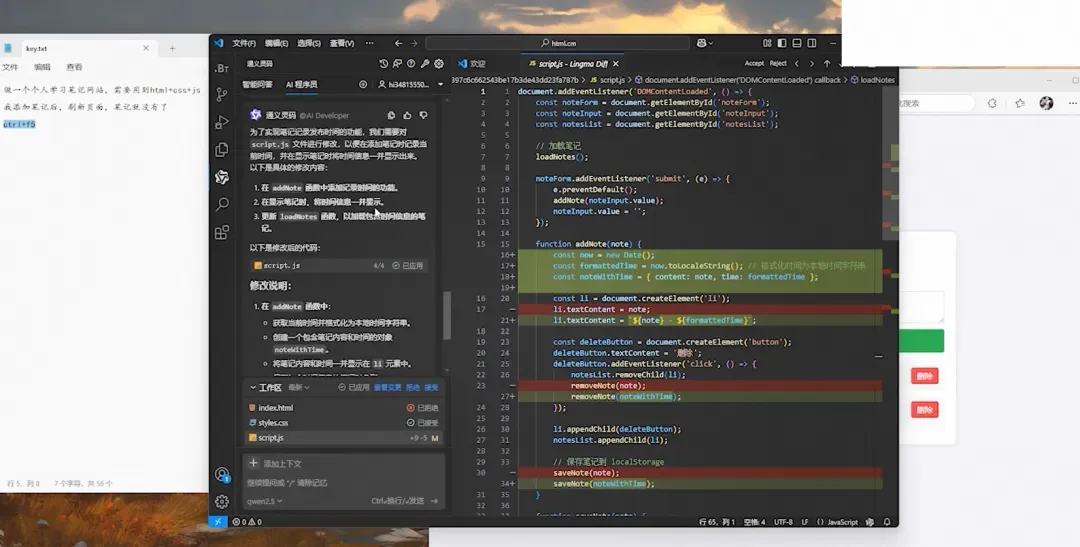Open Explorer files view icon
This screenshot has width=1080, height=547.
(x=222, y=149)
